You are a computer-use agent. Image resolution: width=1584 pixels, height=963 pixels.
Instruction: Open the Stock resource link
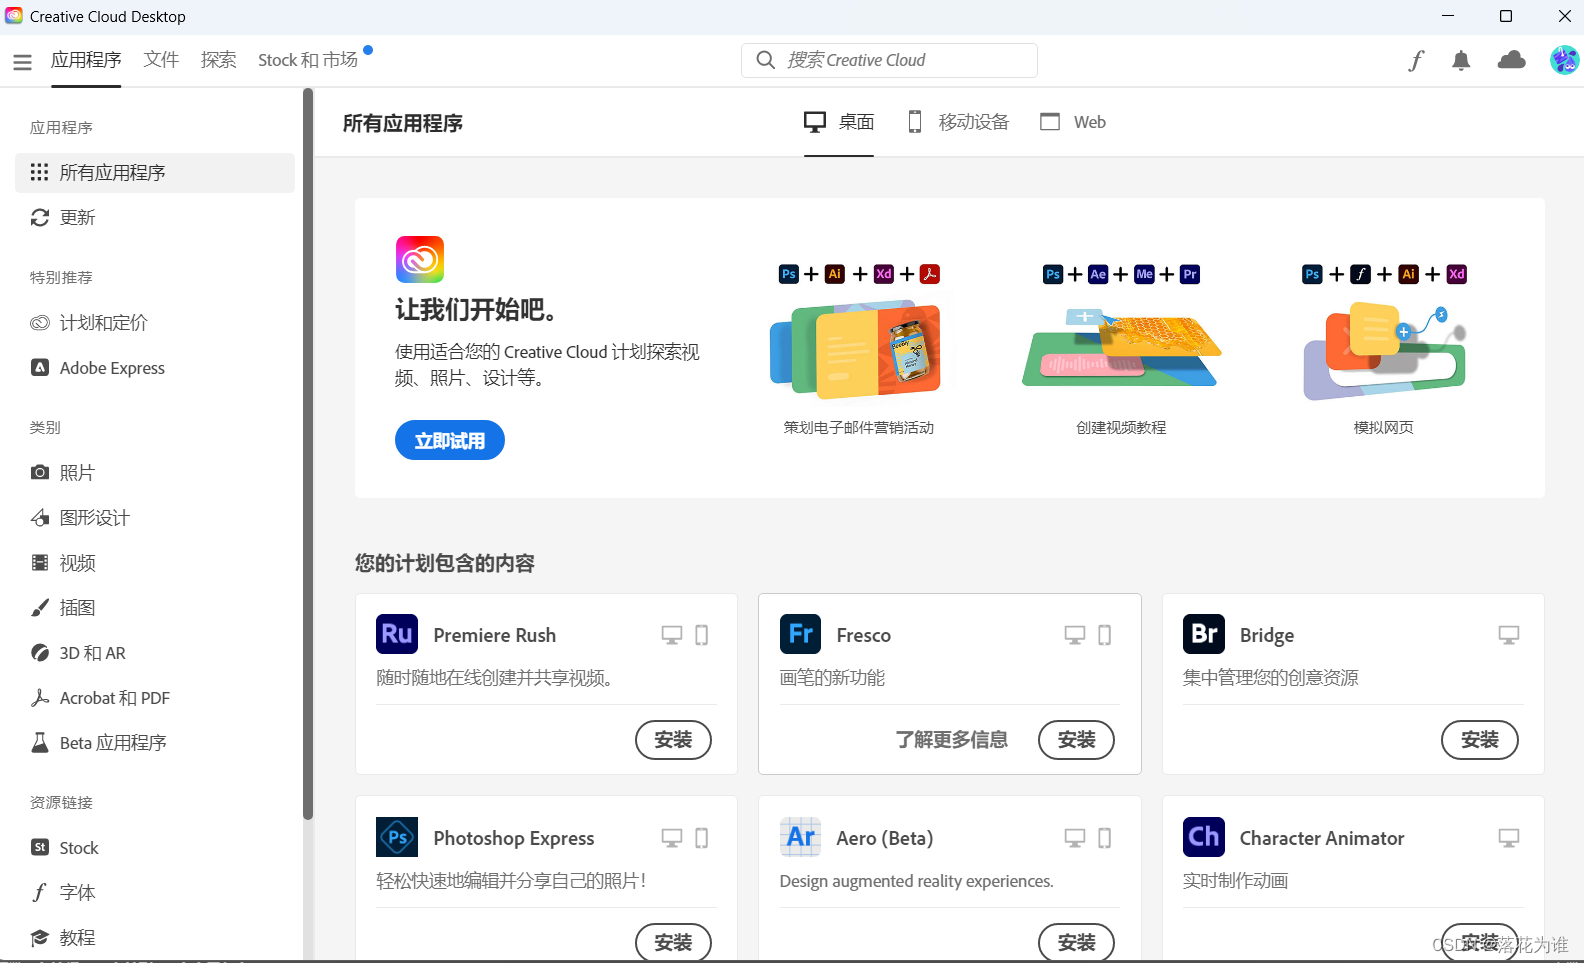click(155, 848)
